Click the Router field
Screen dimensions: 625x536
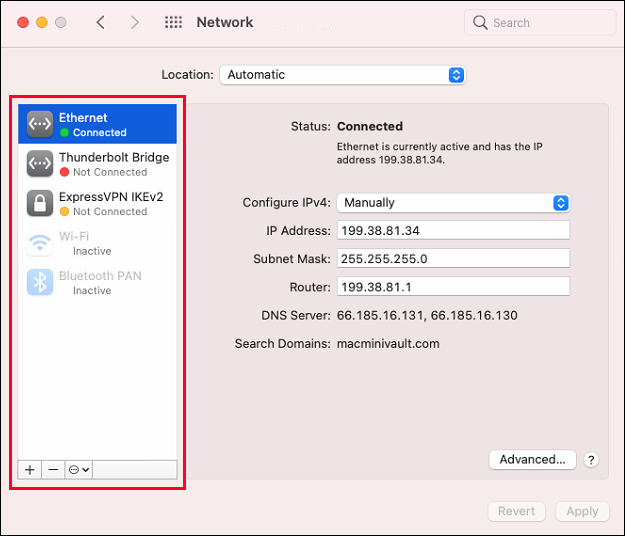click(x=453, y=287)
